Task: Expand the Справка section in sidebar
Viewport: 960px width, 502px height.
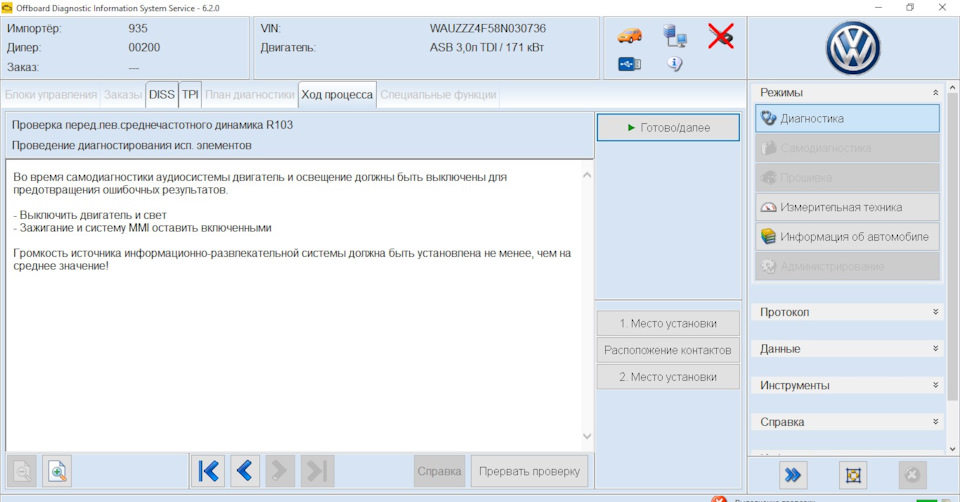Action: [936, 422]
